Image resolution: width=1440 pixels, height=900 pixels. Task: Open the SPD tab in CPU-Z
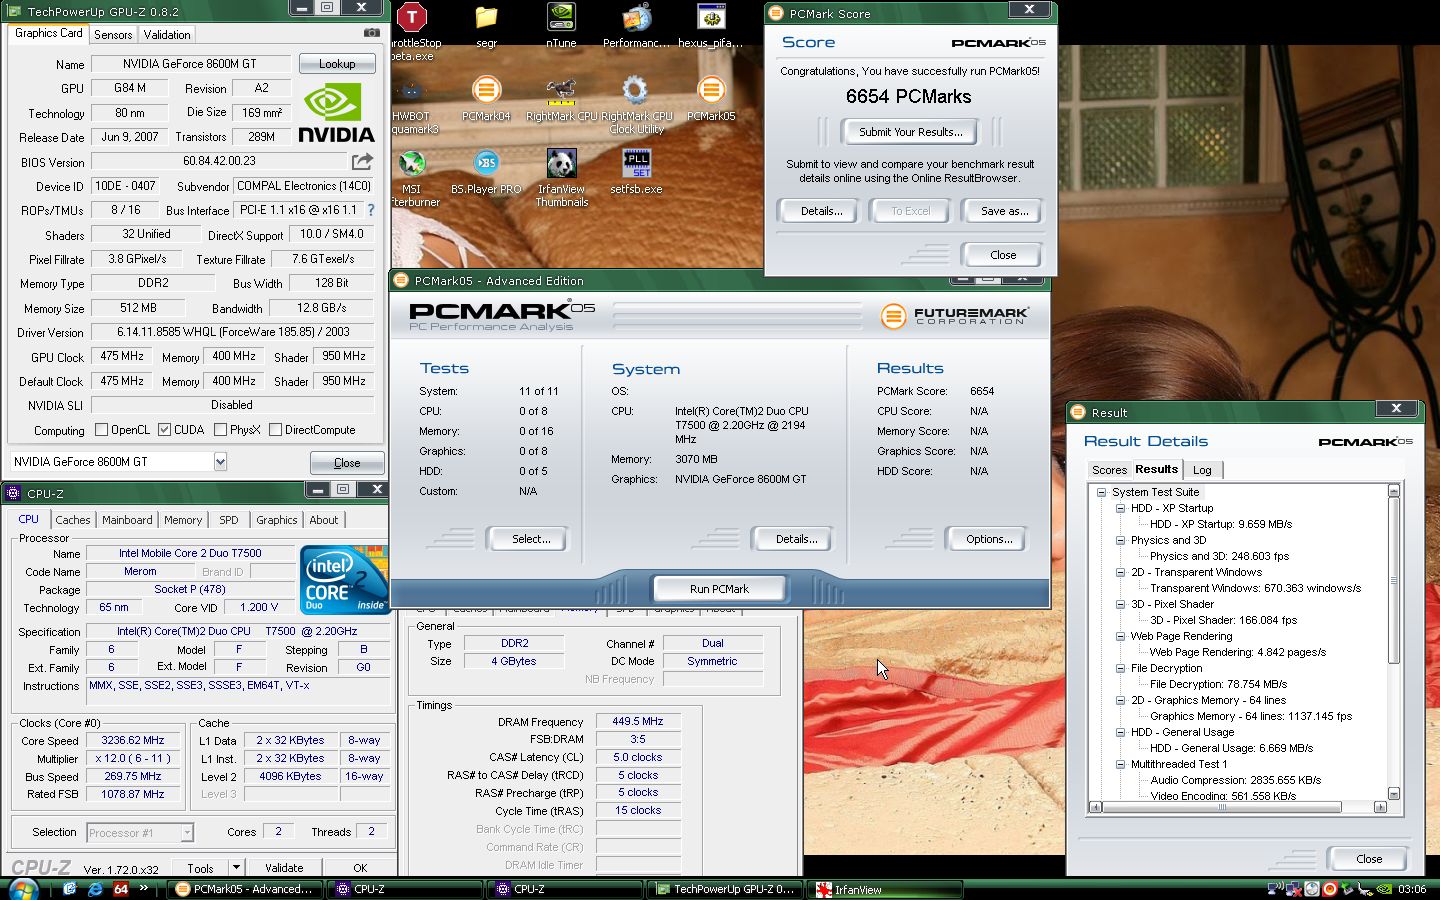pos(229,520)
